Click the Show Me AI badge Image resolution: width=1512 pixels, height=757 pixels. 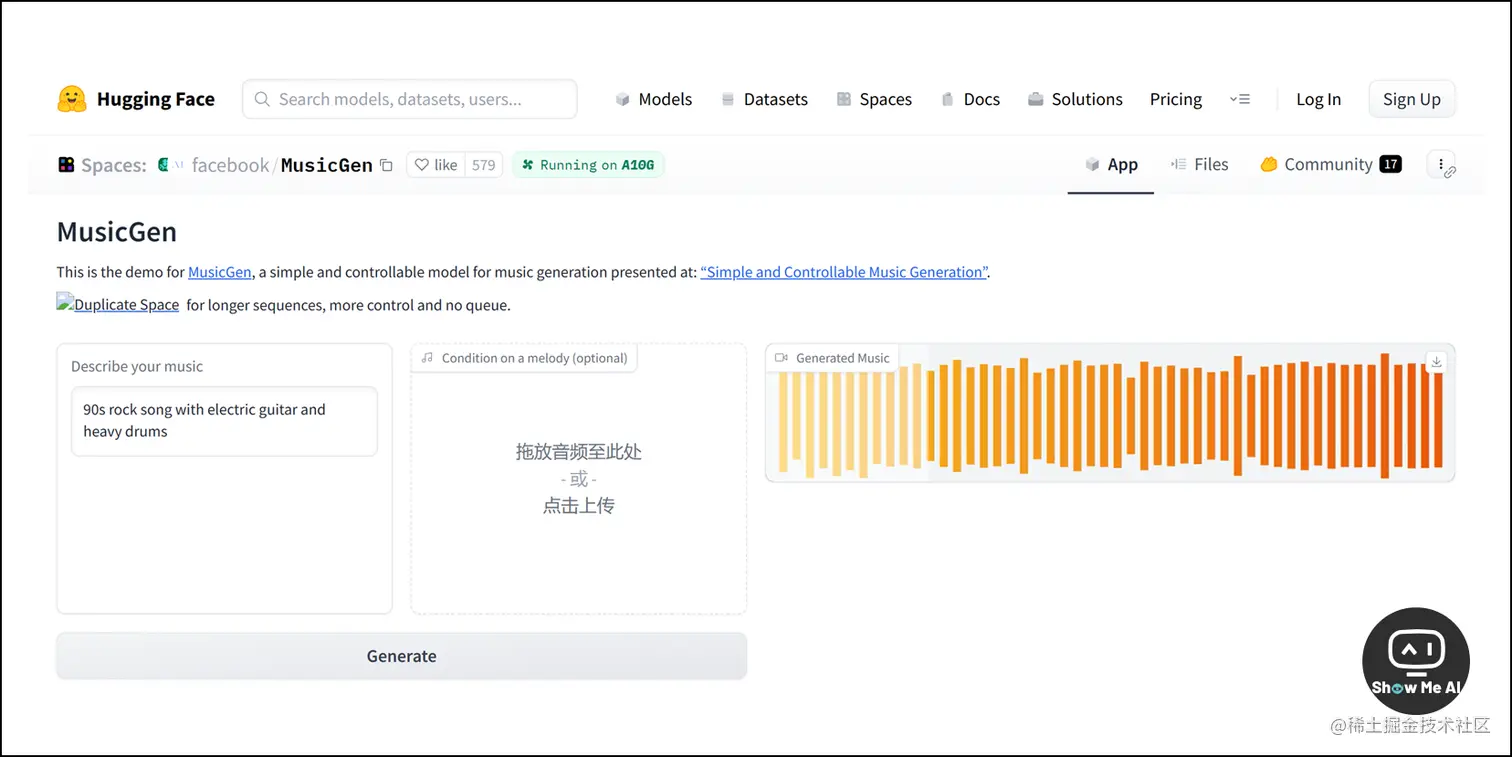(x=1416, y=661)
